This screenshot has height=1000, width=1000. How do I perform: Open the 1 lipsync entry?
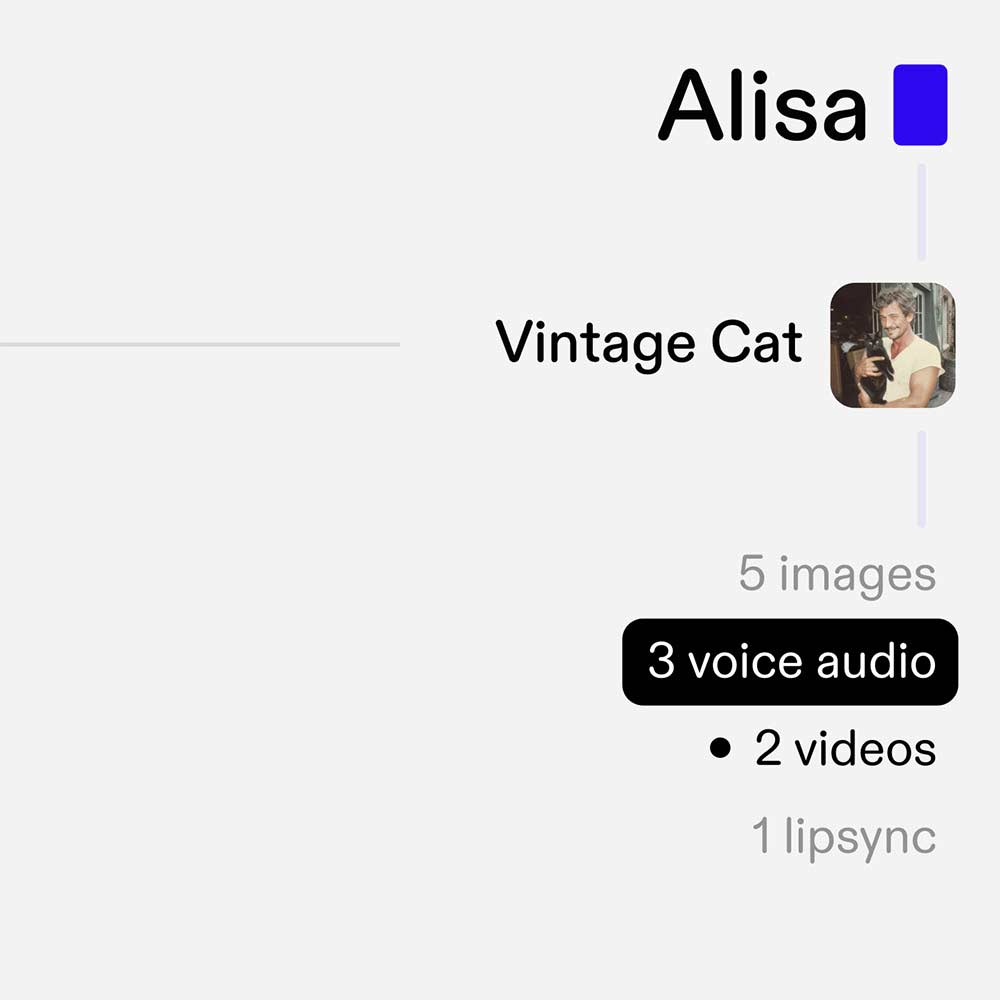[x=843, y=836]
